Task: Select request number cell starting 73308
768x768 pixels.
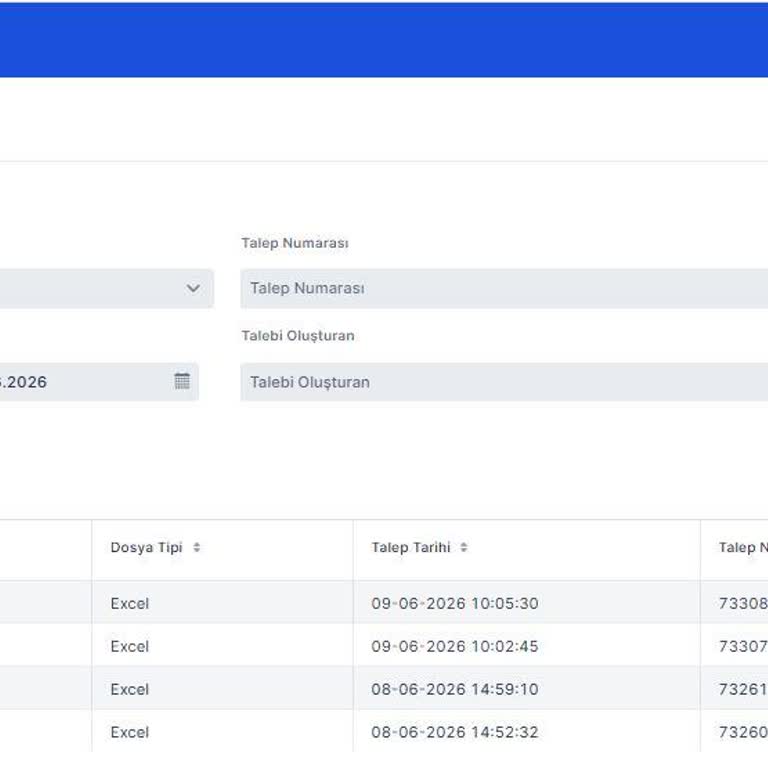Action: [x=734, y=603]
